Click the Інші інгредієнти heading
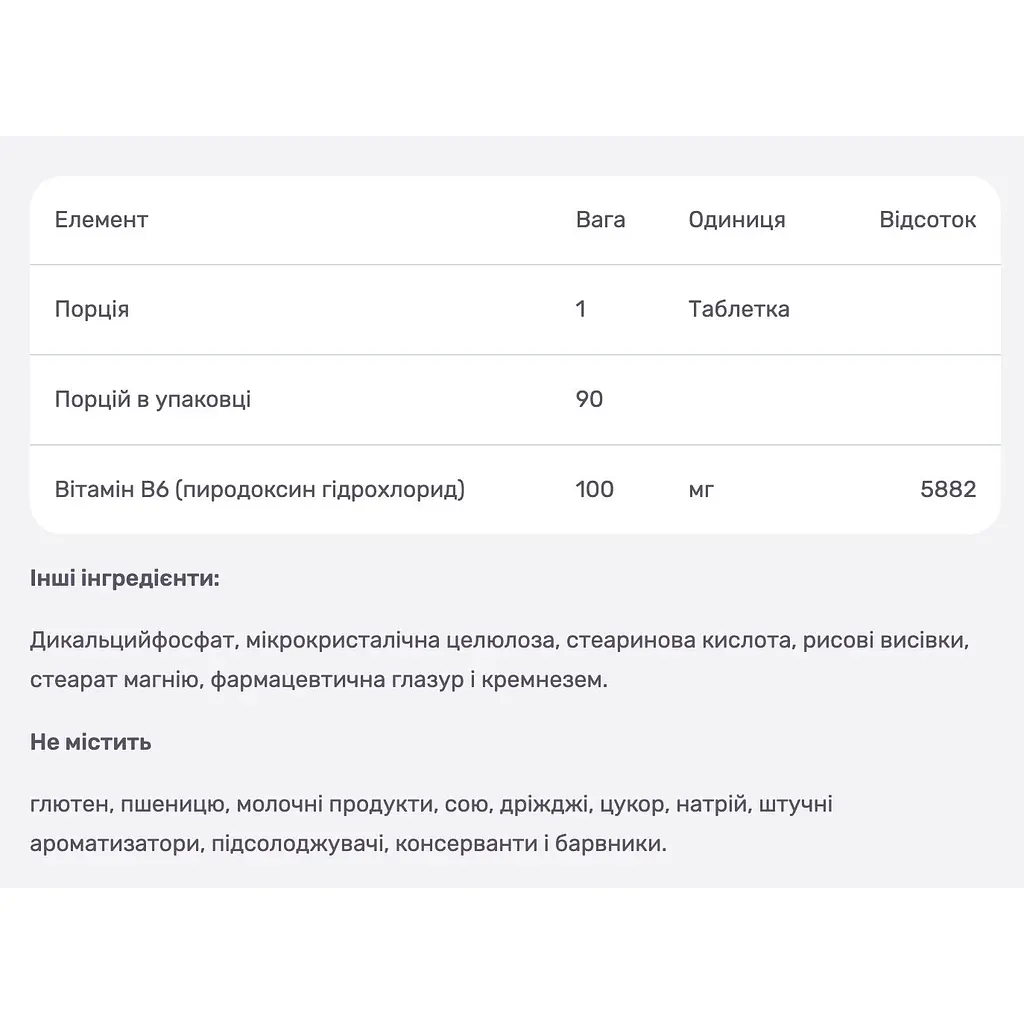 (x=125, y=578)
